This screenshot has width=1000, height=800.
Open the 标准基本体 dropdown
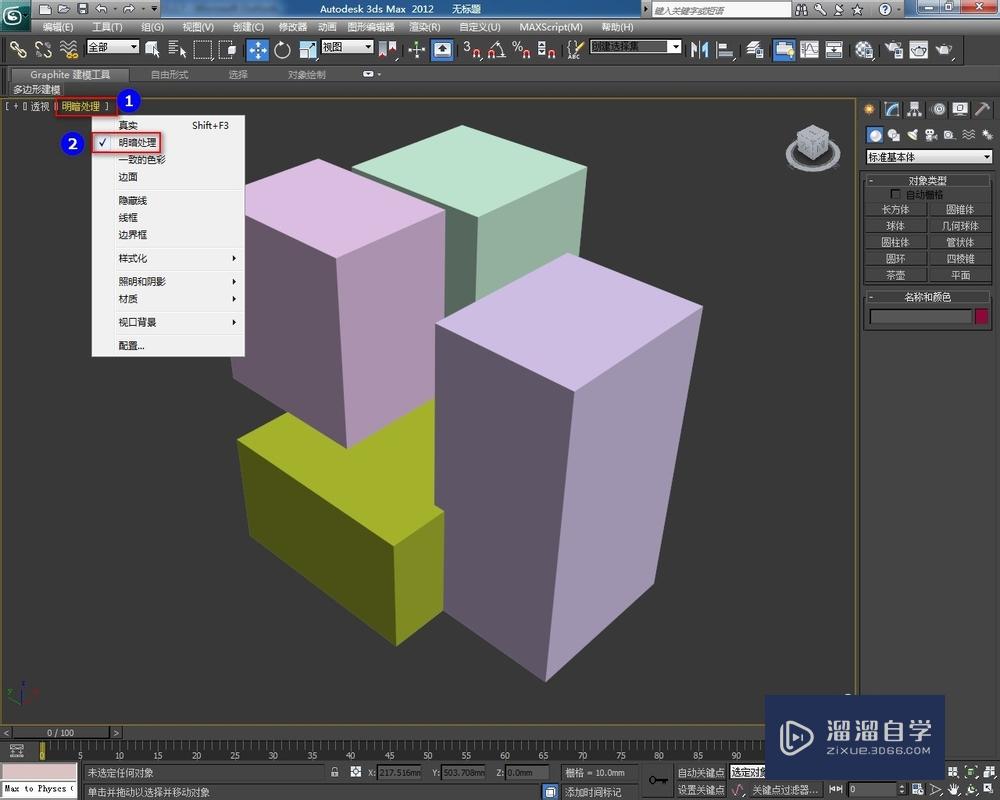929,157
